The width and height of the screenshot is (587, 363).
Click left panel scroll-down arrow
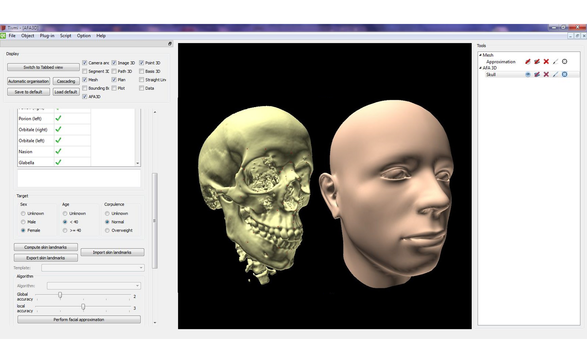155,322
